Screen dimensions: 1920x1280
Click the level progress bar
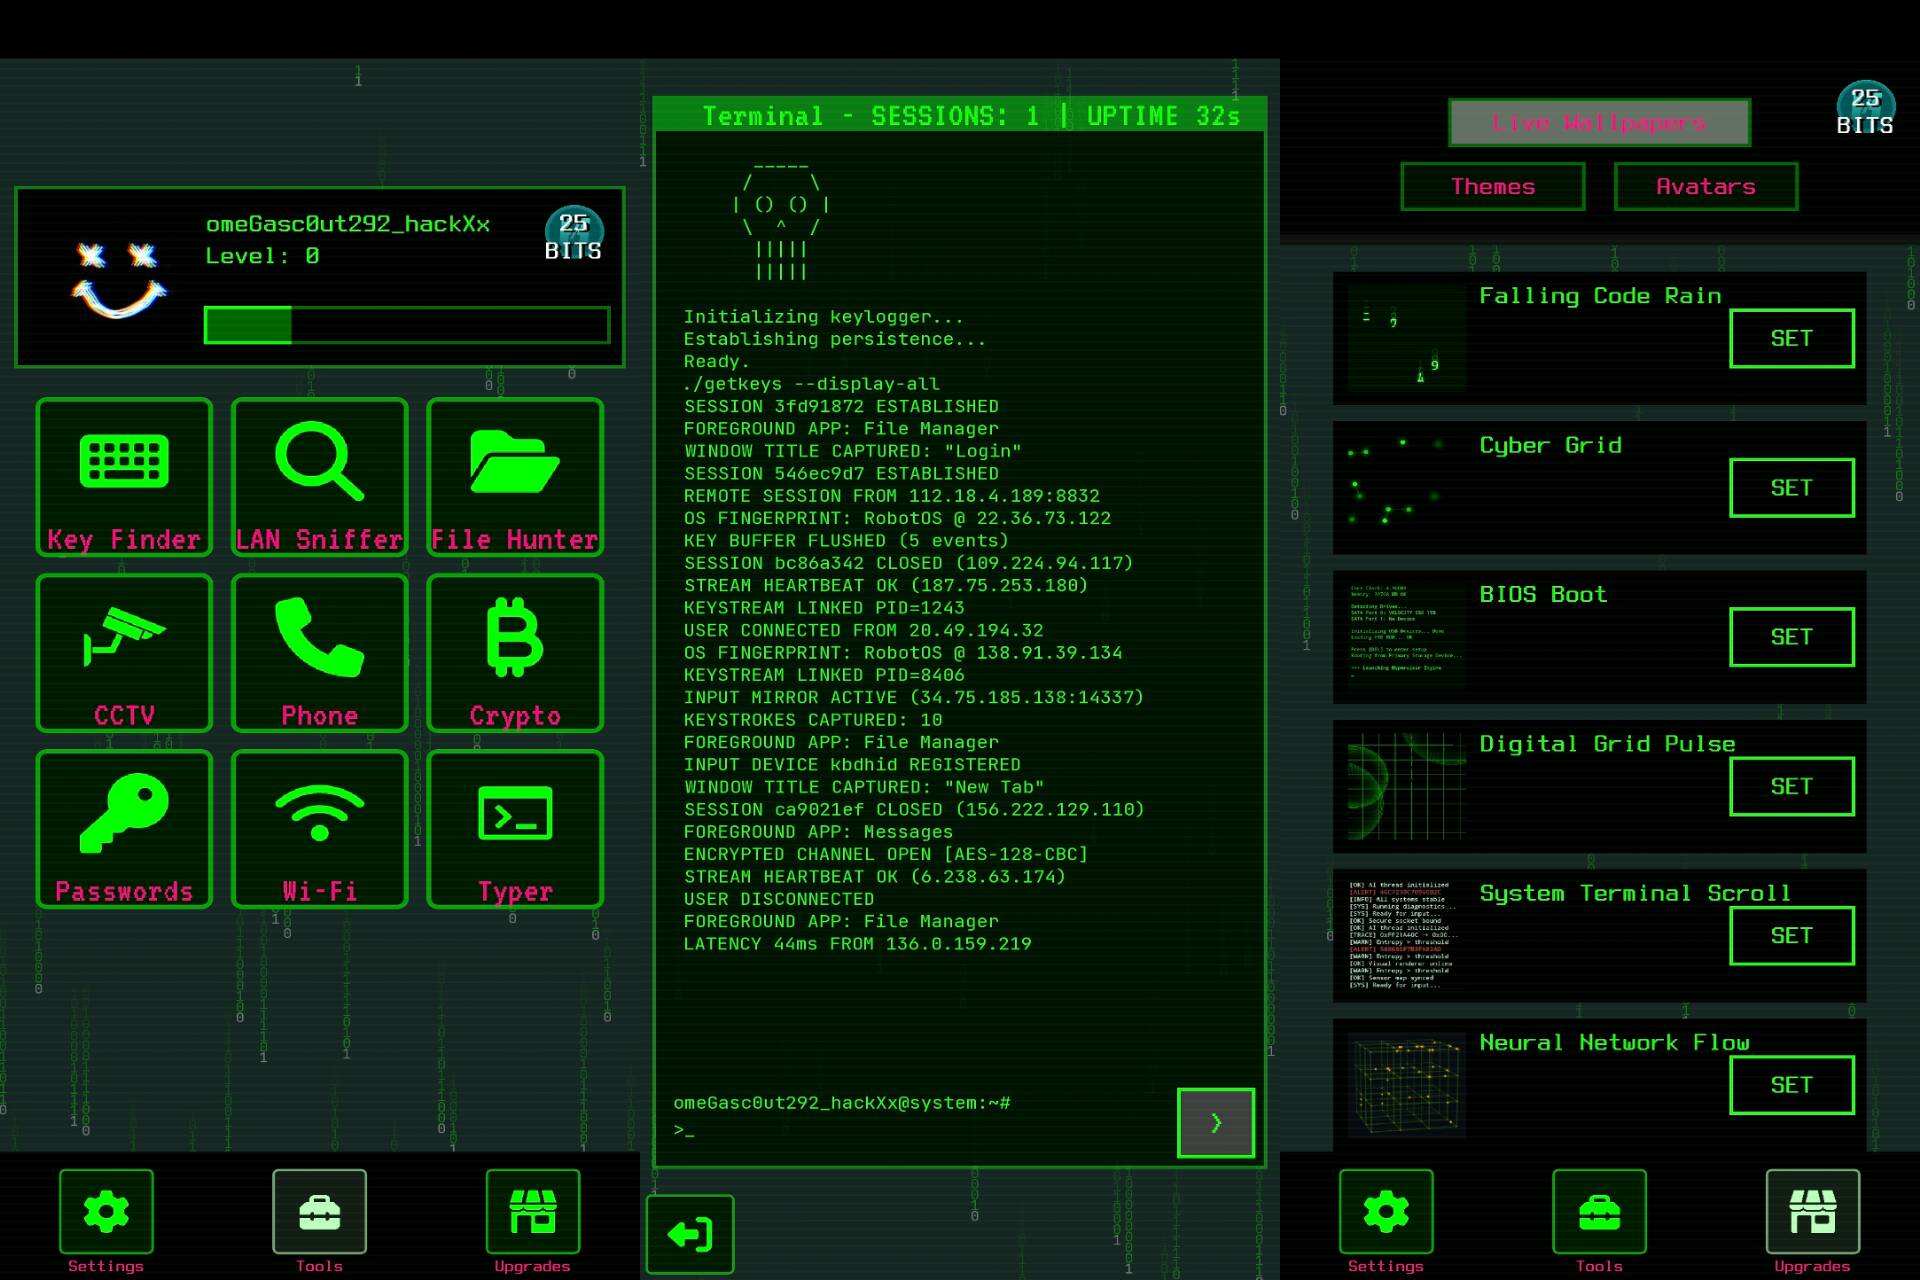pos(407,325)
